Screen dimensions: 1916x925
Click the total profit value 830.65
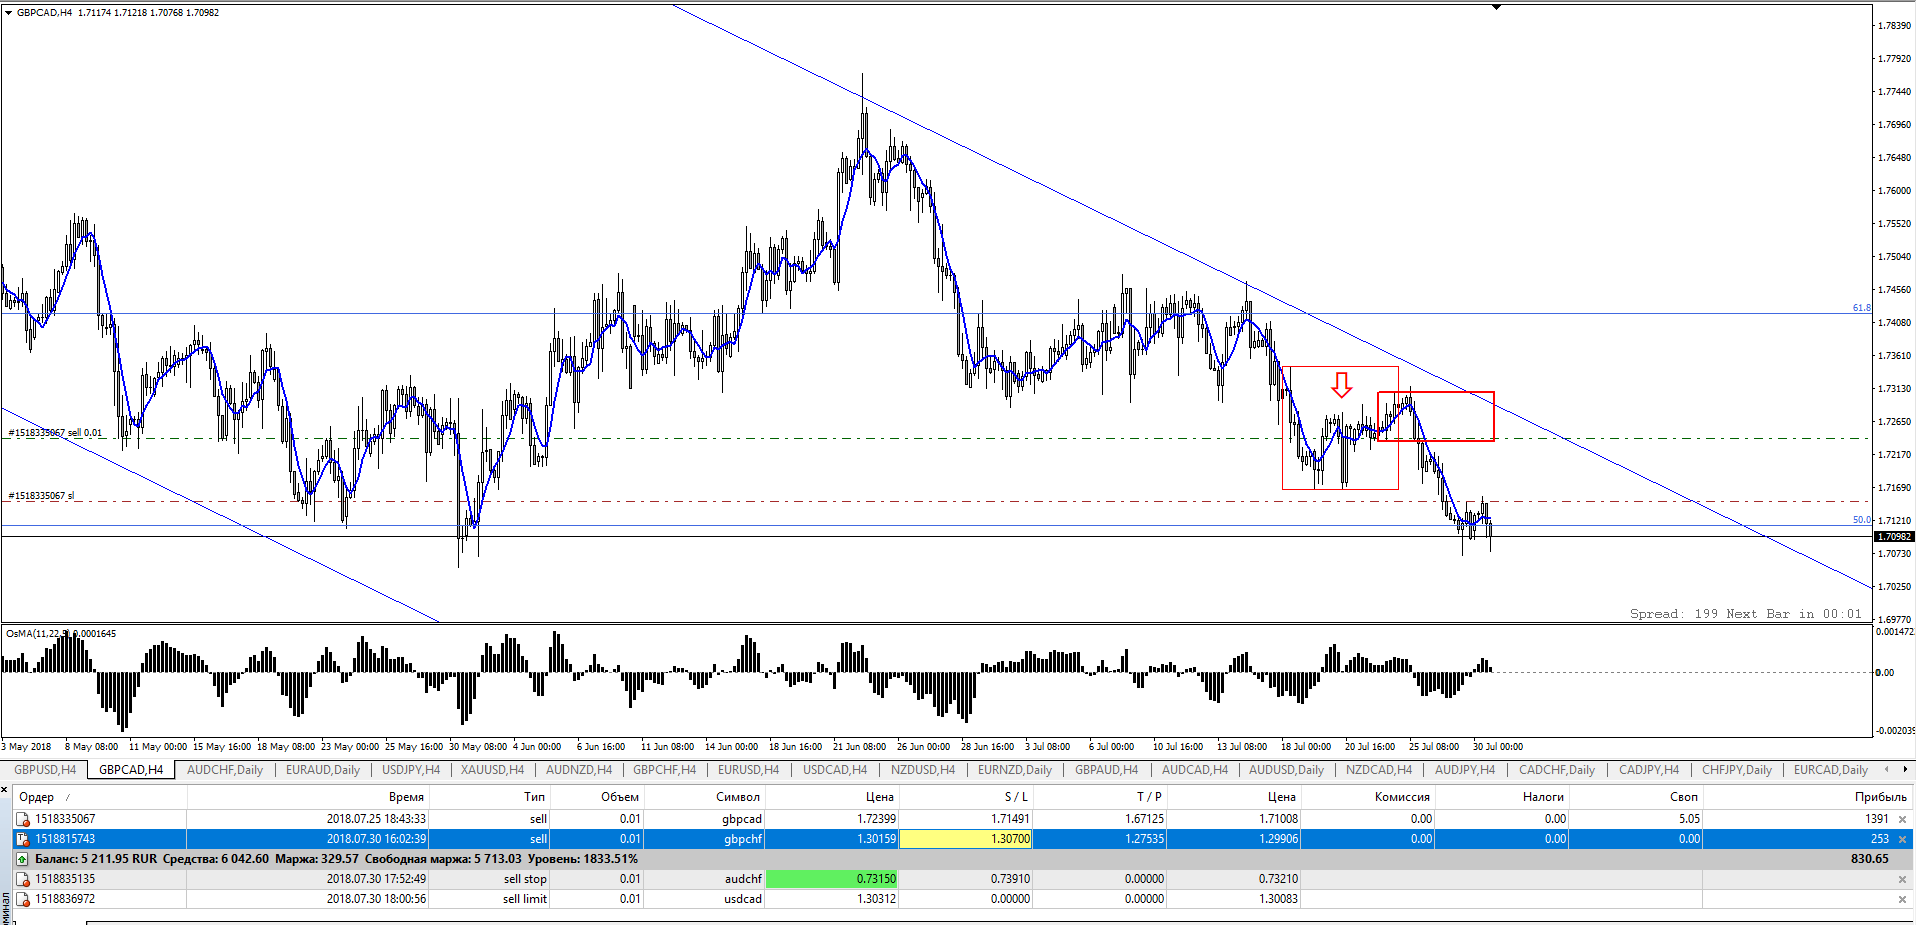[1869, 859]
